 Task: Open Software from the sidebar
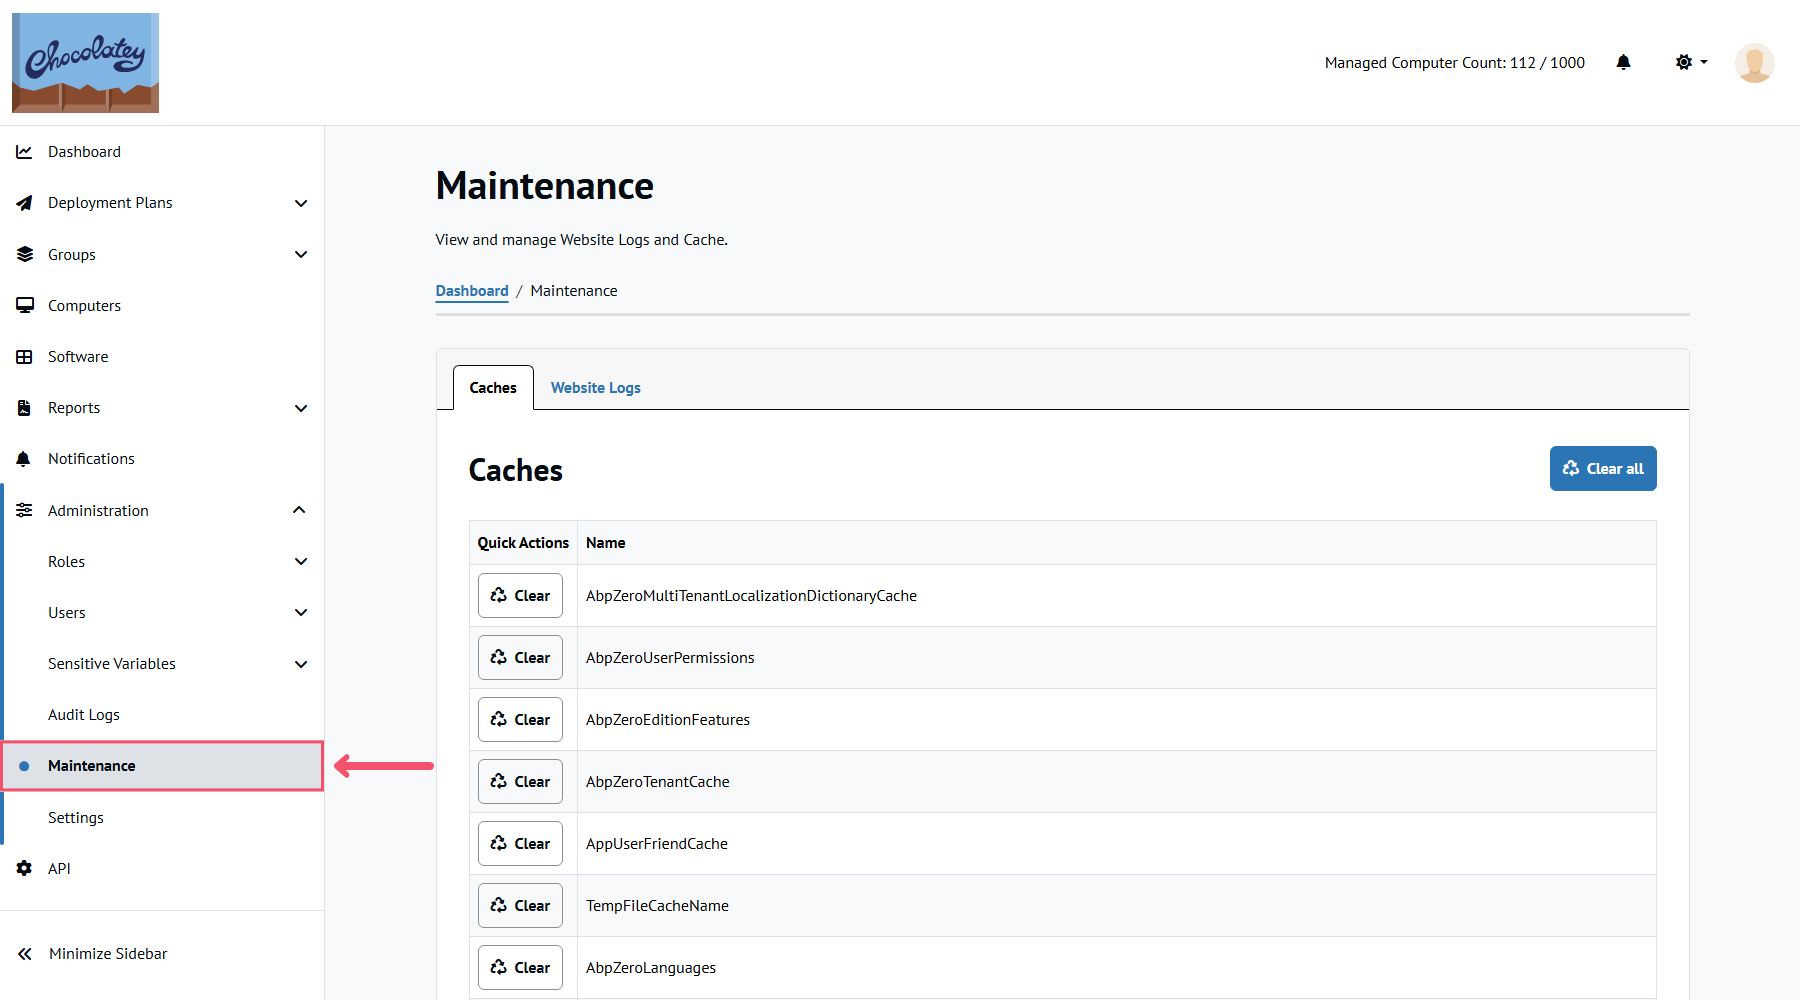[162, 356]
